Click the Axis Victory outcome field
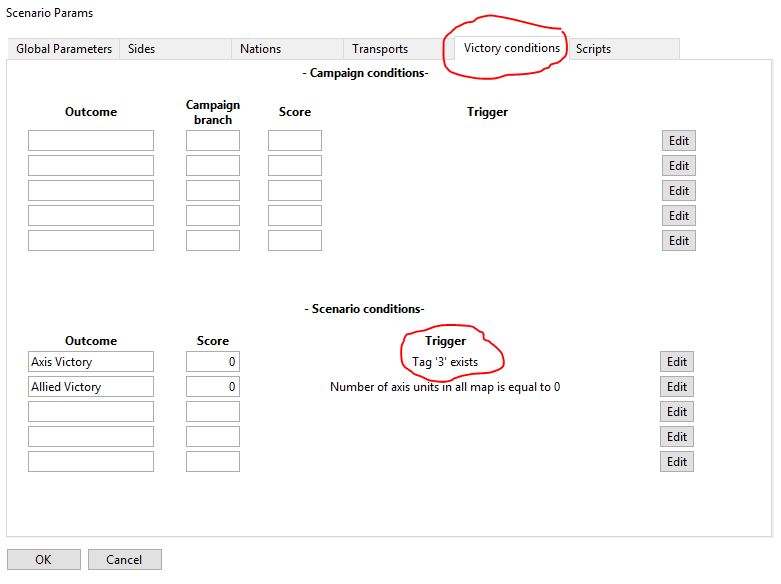 point(91,362)
